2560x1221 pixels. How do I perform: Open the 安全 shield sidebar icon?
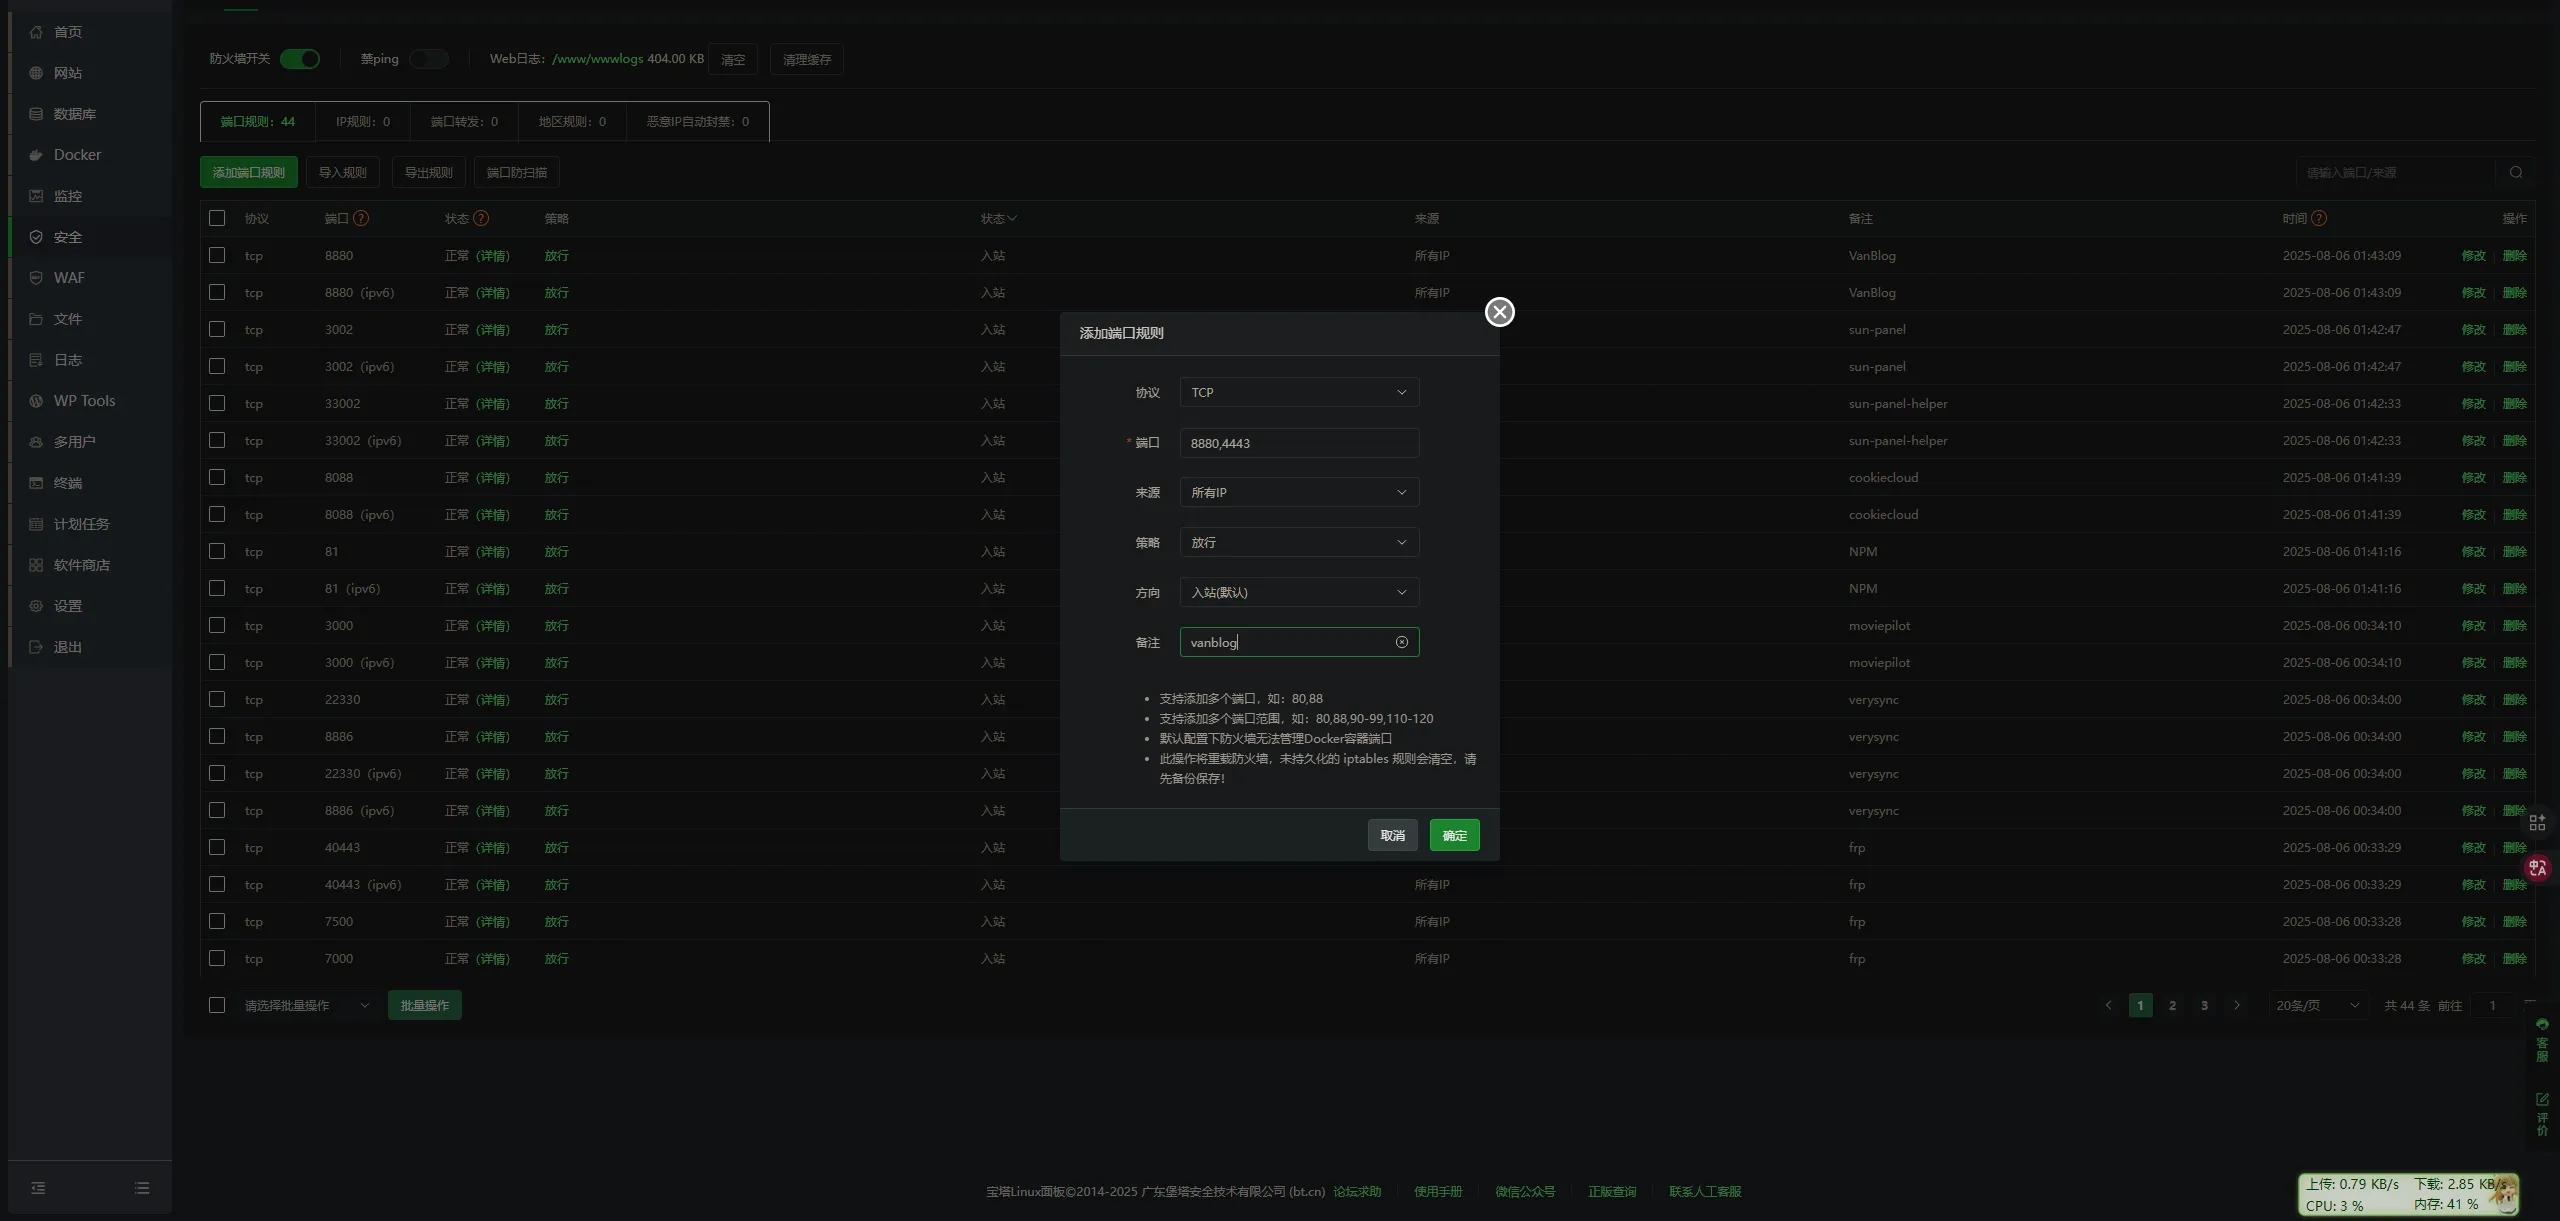[36, 237]
